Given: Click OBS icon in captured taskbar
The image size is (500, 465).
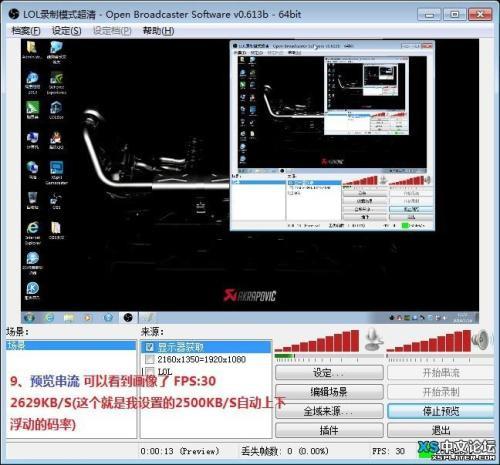Looking at the screenshot, I should tap(128, 317).
